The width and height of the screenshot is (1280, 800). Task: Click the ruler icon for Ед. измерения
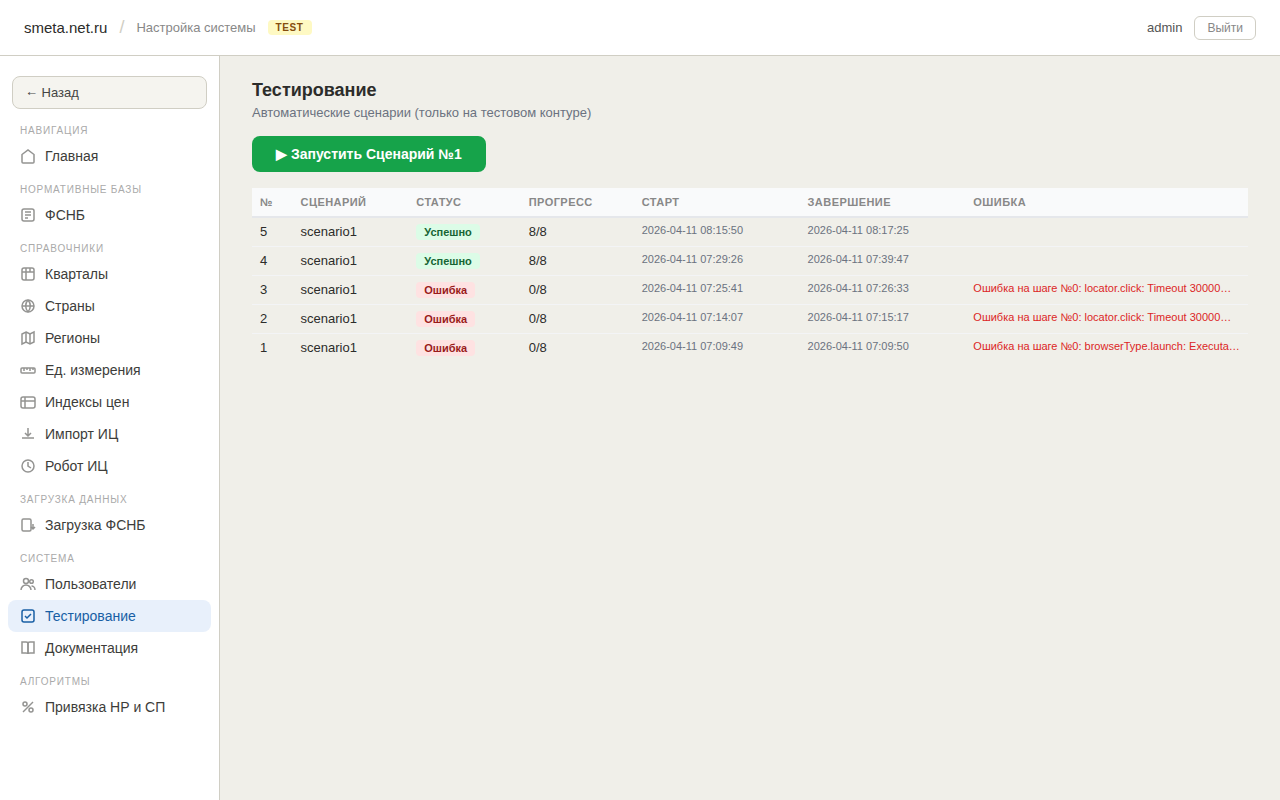pyautogui.click(x=28, y=370)
